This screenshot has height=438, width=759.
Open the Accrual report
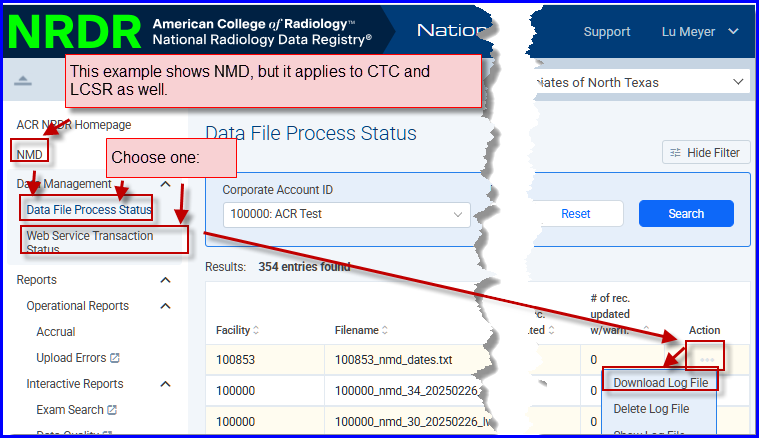pyautogui.click(x=56, y=332)
